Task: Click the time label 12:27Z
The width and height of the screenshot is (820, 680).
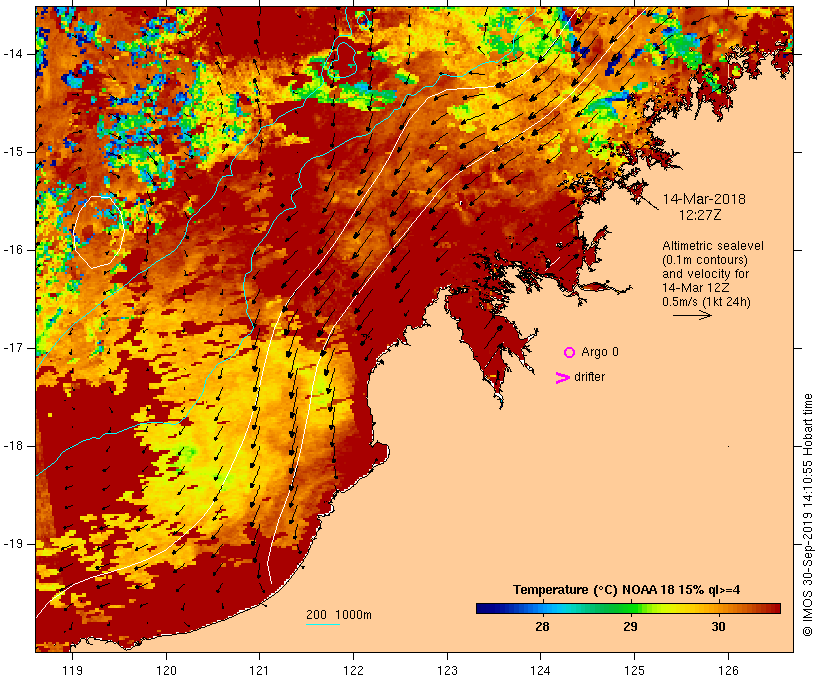Action: click(x=700, y=215)
